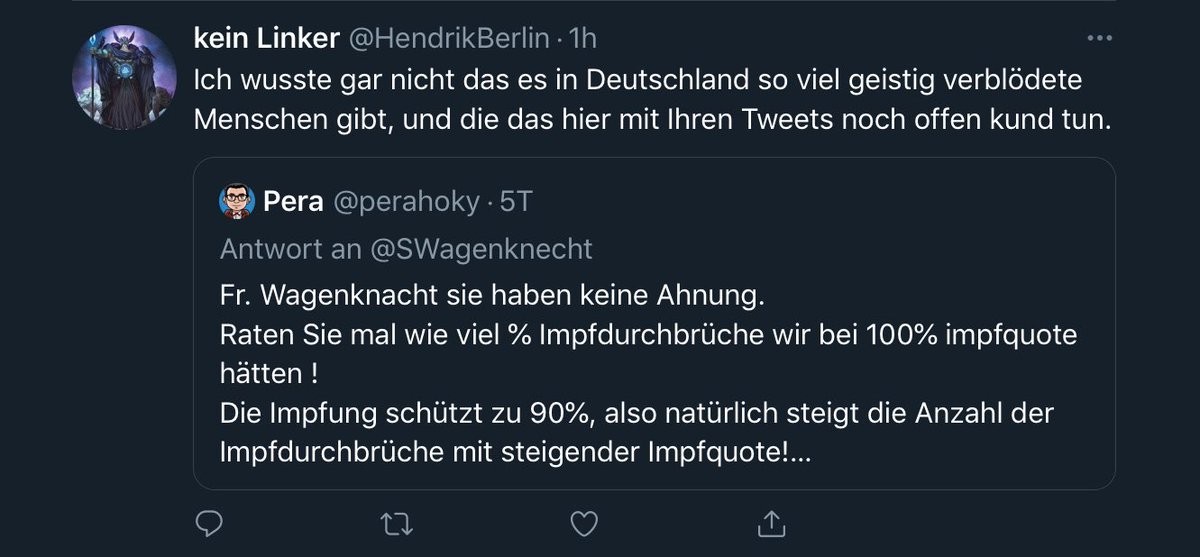The image size is (1200, 557).
Task: Open kein Linker's profile avatar
Action: (x=124, y=77)
